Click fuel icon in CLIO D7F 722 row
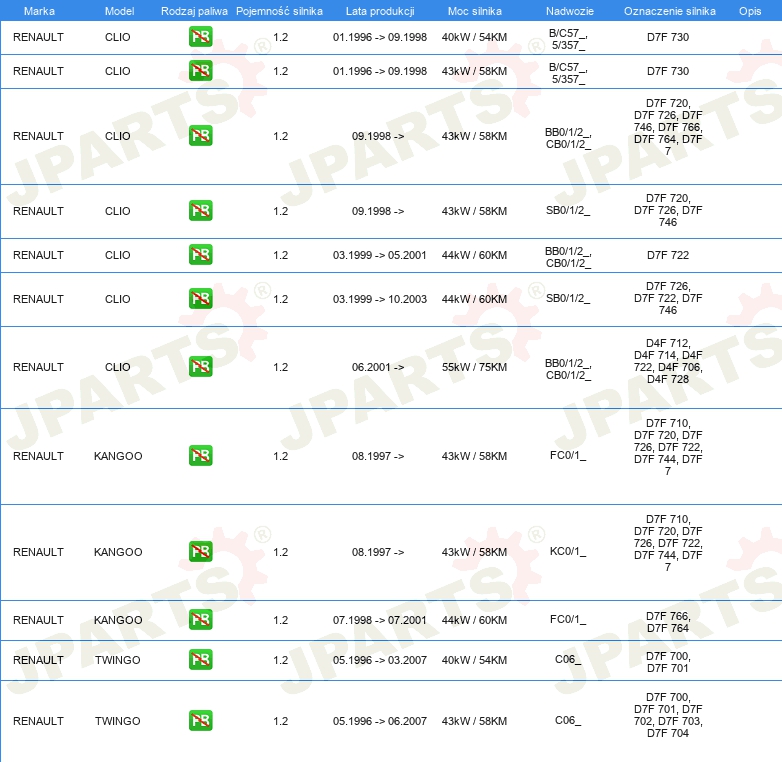The image size is (782, 762). coord(200,255)
